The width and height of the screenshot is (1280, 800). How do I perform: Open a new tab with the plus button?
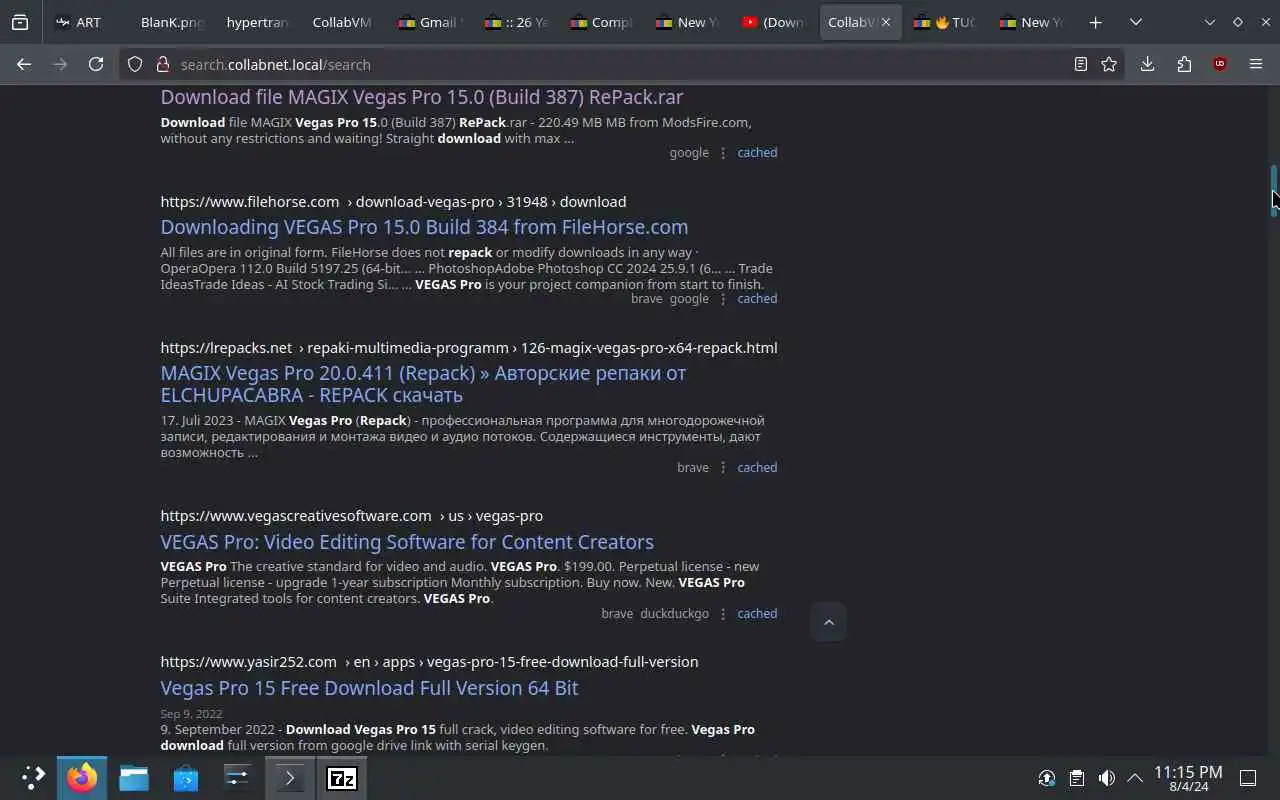click(x=1096, y=22)
